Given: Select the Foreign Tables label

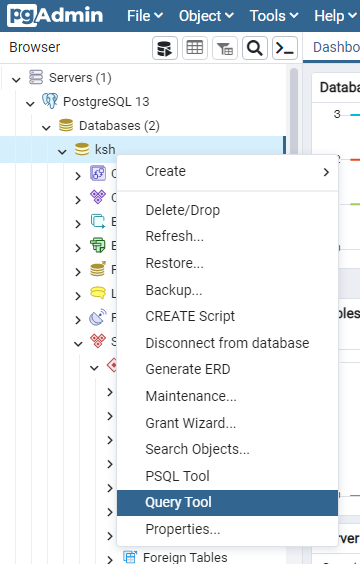Looking at the screenshot, I should (x=185, y=557).
